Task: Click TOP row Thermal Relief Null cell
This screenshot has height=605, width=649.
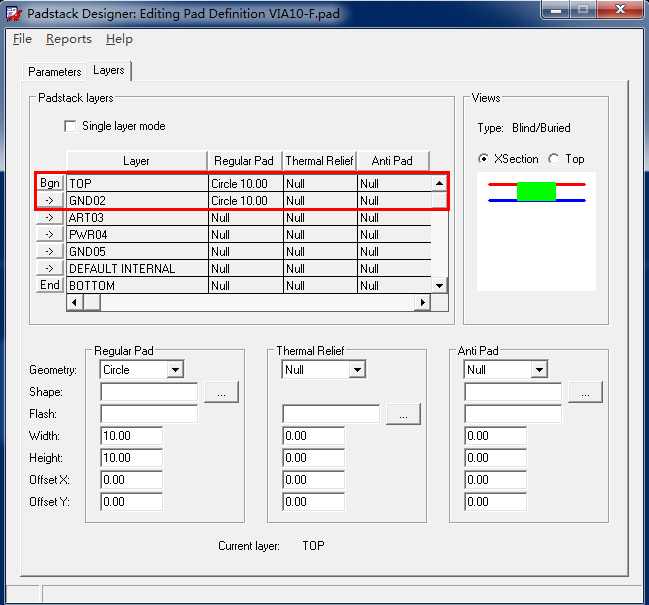Action: coord(320,183)
